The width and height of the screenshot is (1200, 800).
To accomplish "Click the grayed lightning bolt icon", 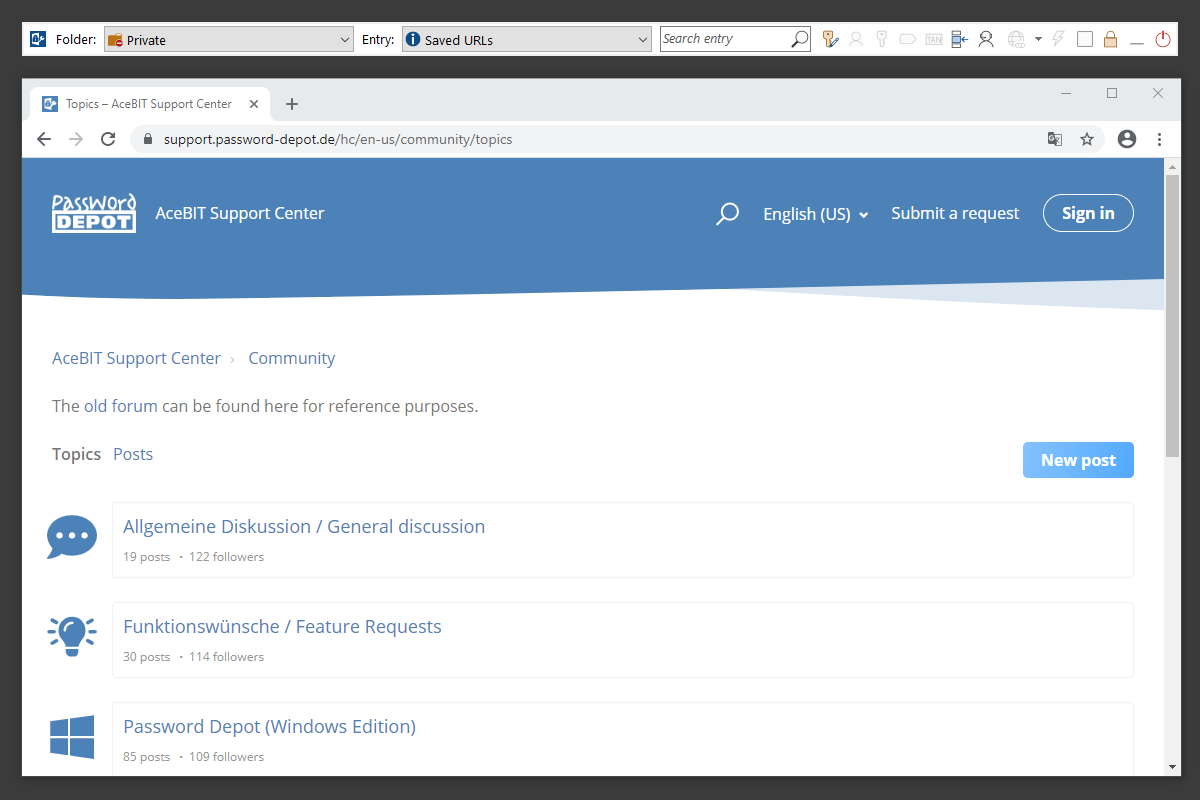I will [1059, 39].
